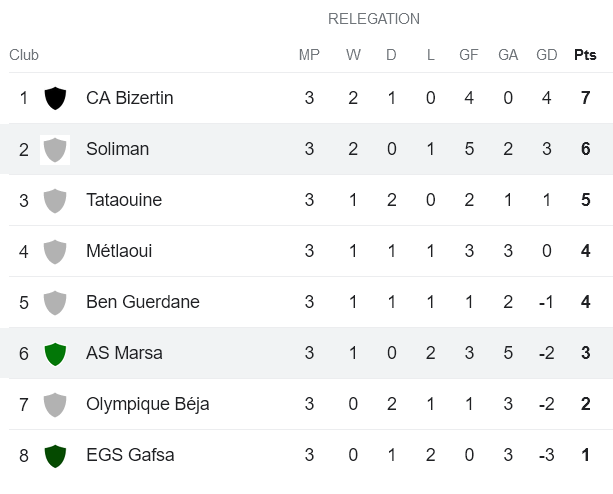This screenshot has width=613, height=494.
Task: Click Olympique Béja team name
Action: click(x=146, y=404)
